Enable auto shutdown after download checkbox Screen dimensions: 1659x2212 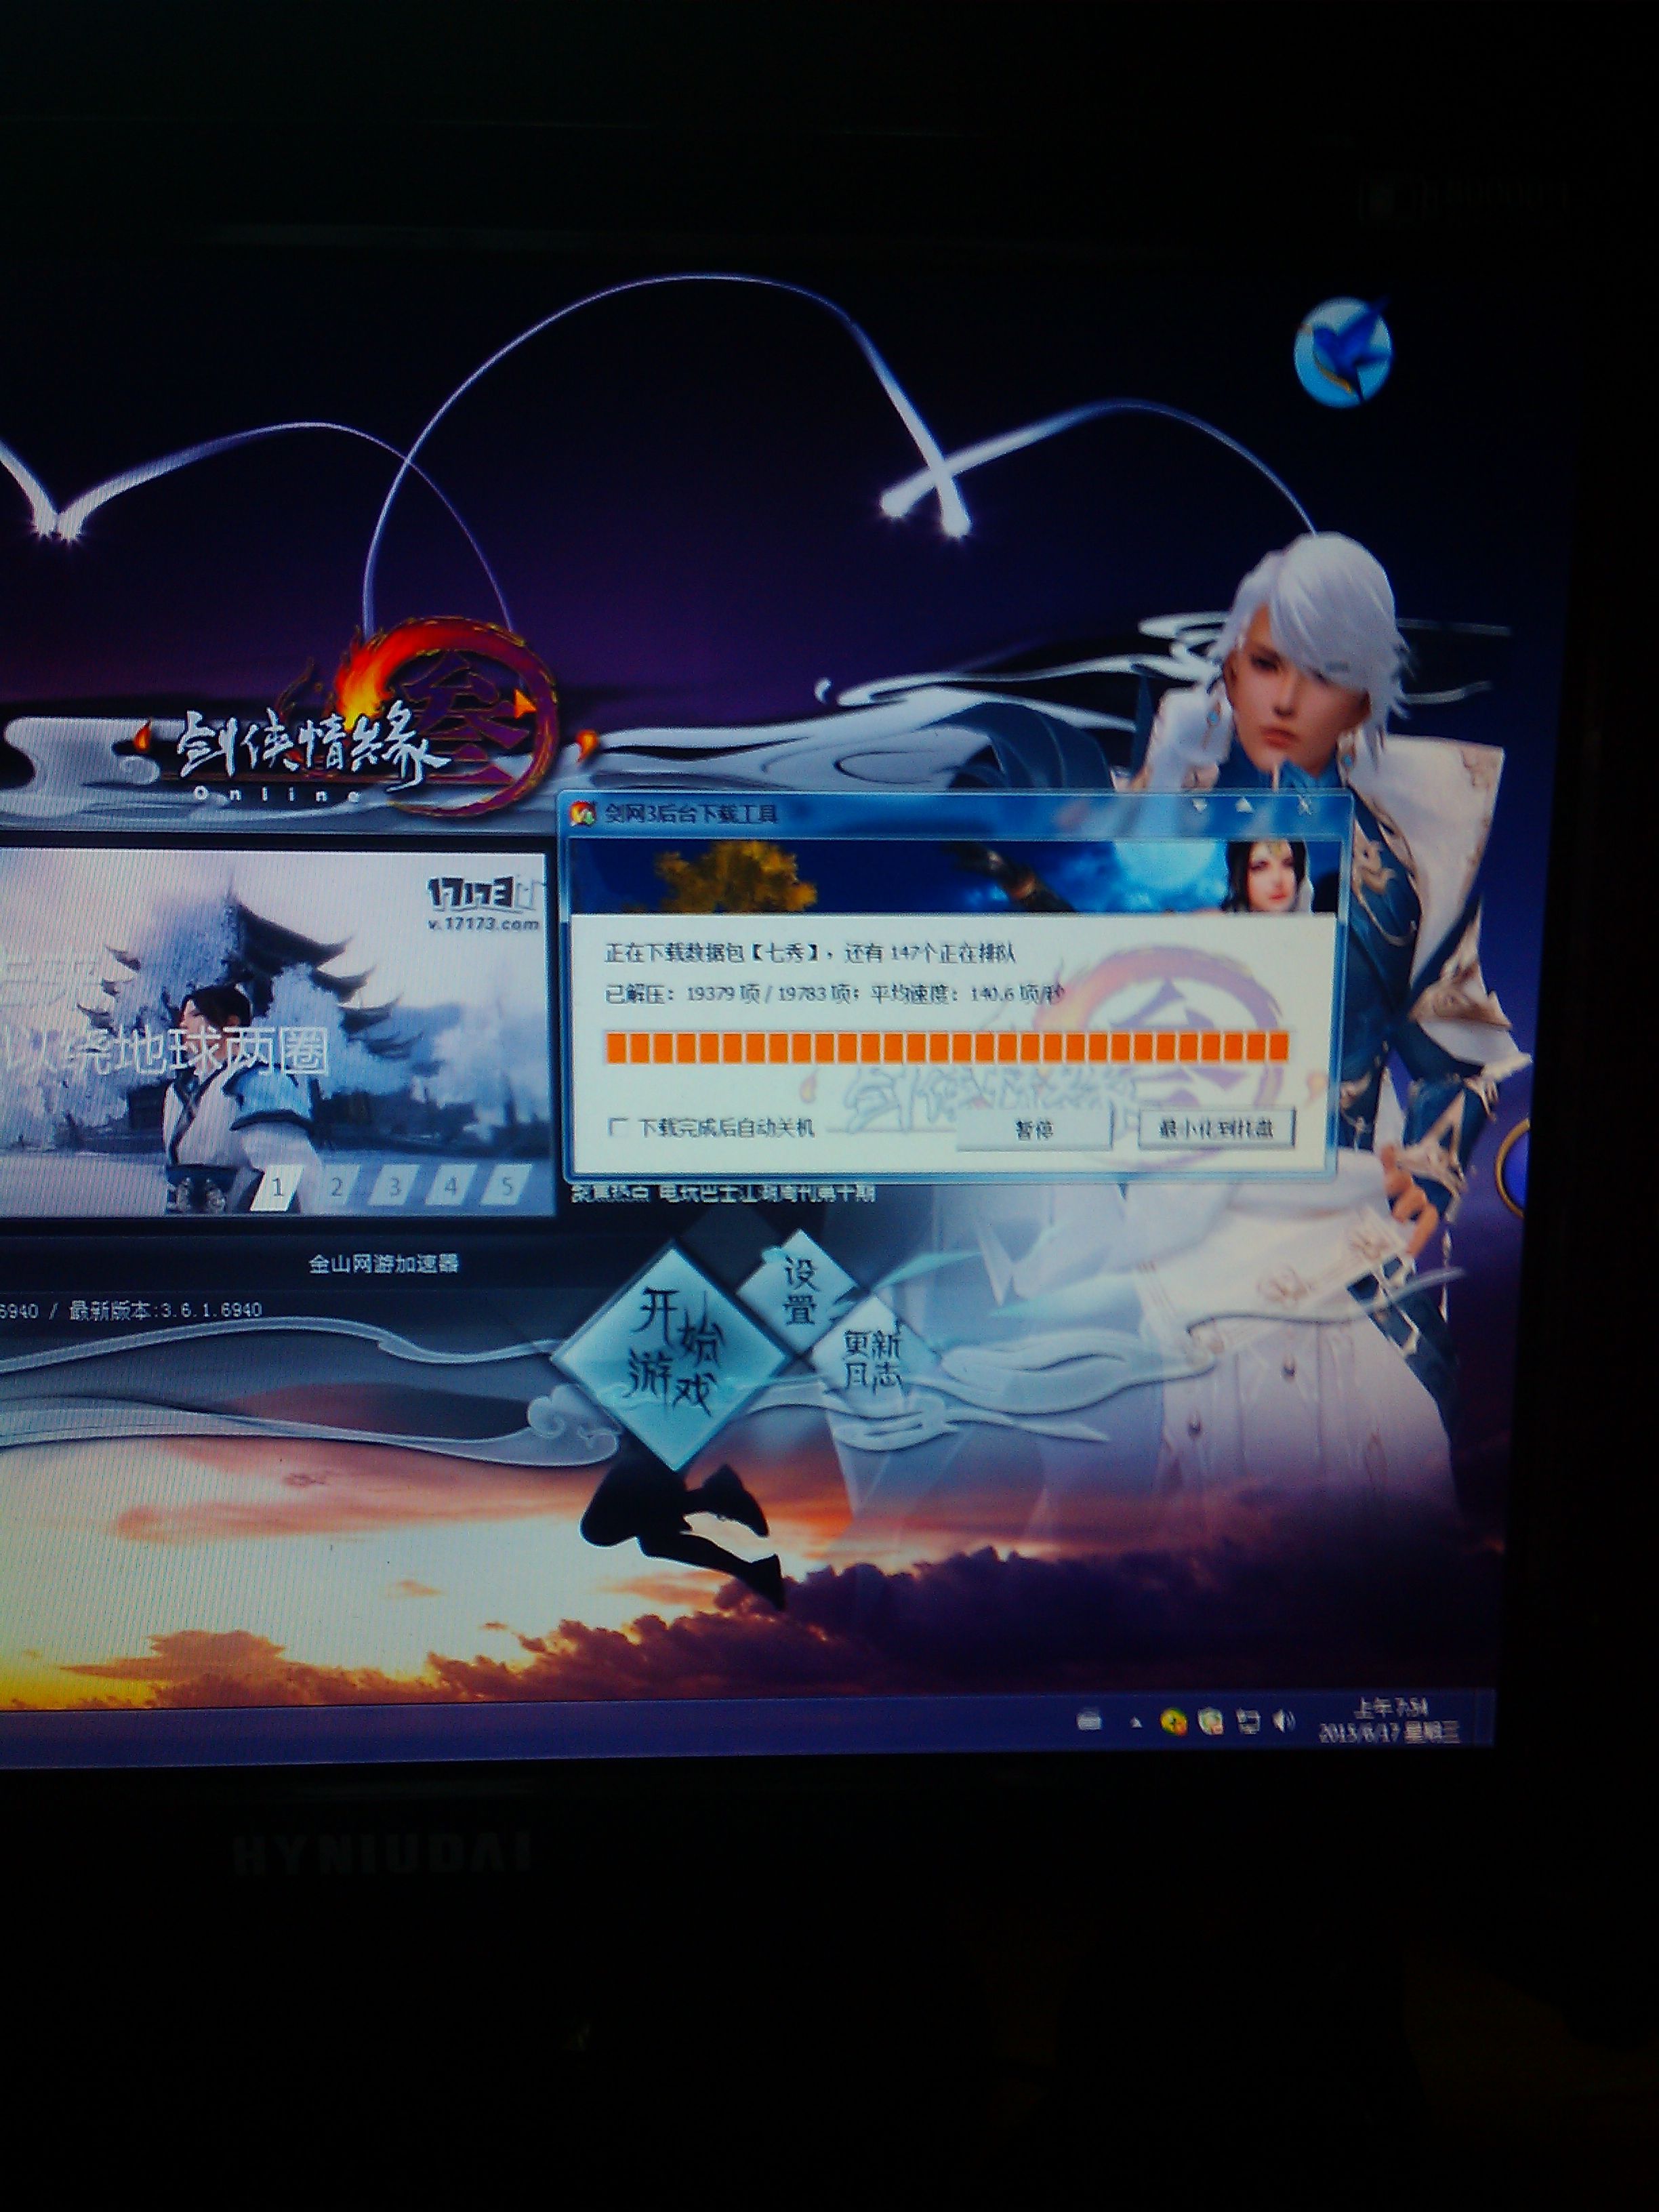pos(618,1127)
